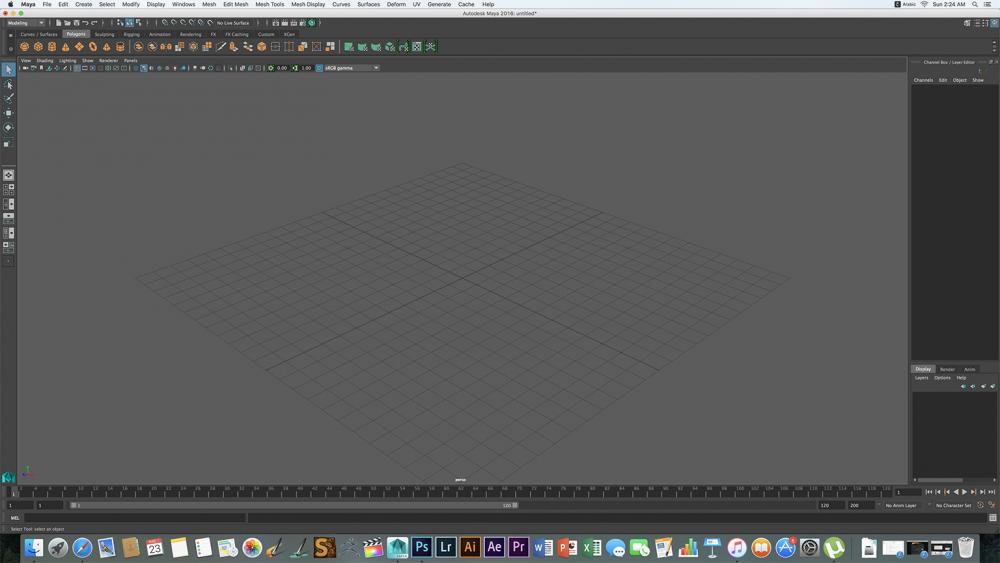1000x563 pixels.
Task: Open the panel Shading menu
Action: pyautogui.click(x=45, y=61)
